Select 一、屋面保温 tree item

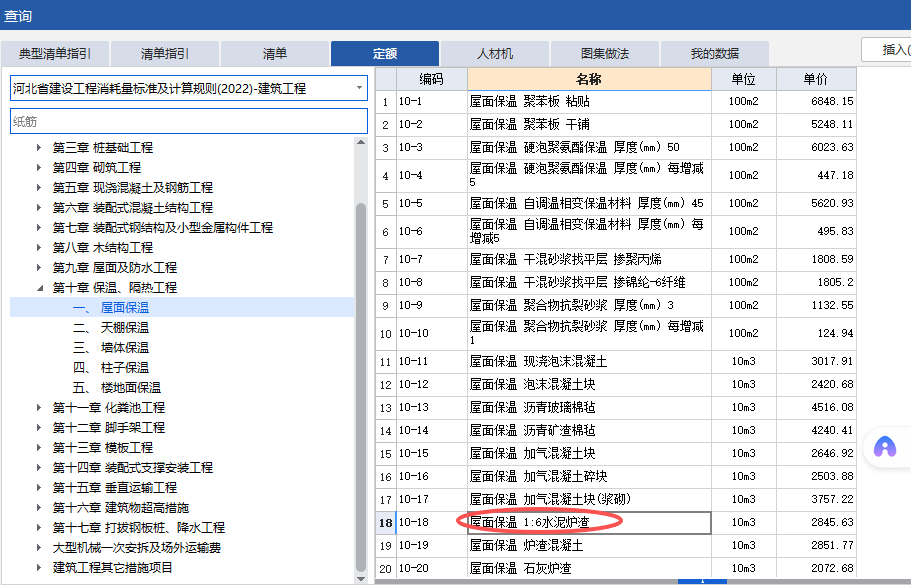click(182, 307)
